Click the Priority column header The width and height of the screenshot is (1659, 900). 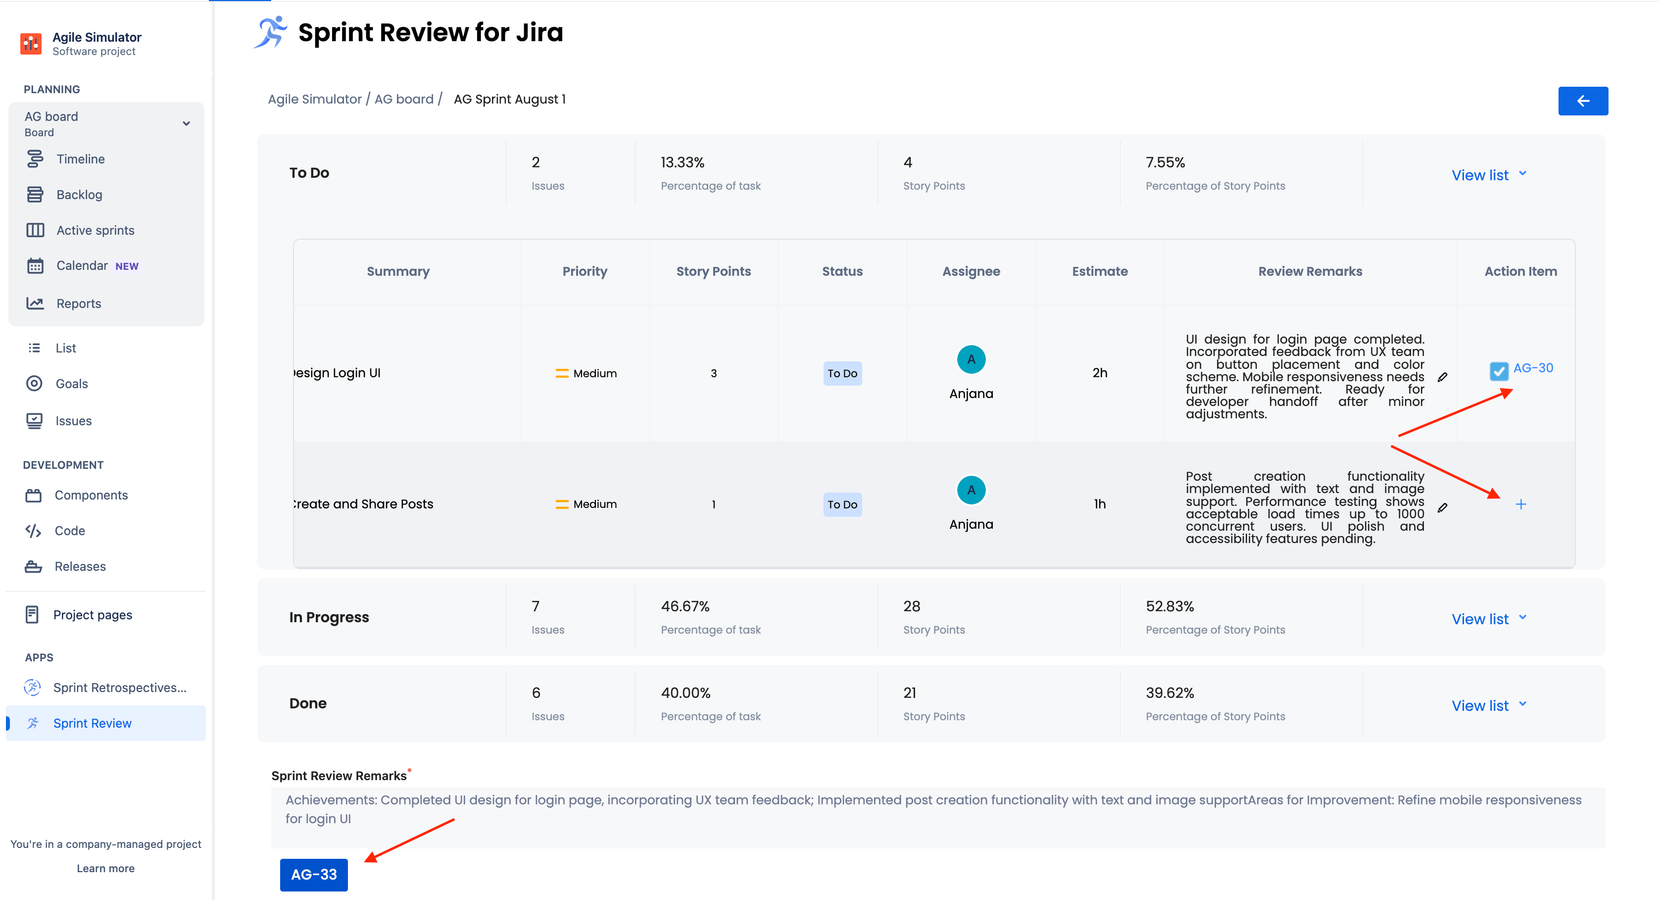(x=585, y=271)
